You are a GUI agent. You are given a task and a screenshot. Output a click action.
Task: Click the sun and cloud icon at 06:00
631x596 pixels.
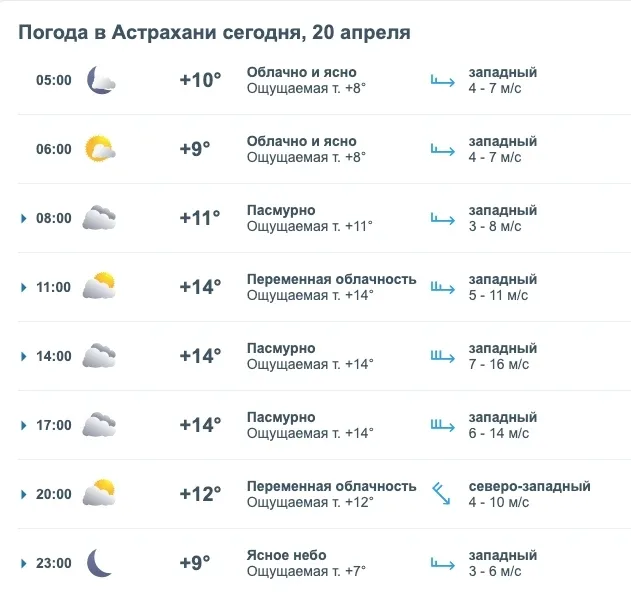pos(100,149)
